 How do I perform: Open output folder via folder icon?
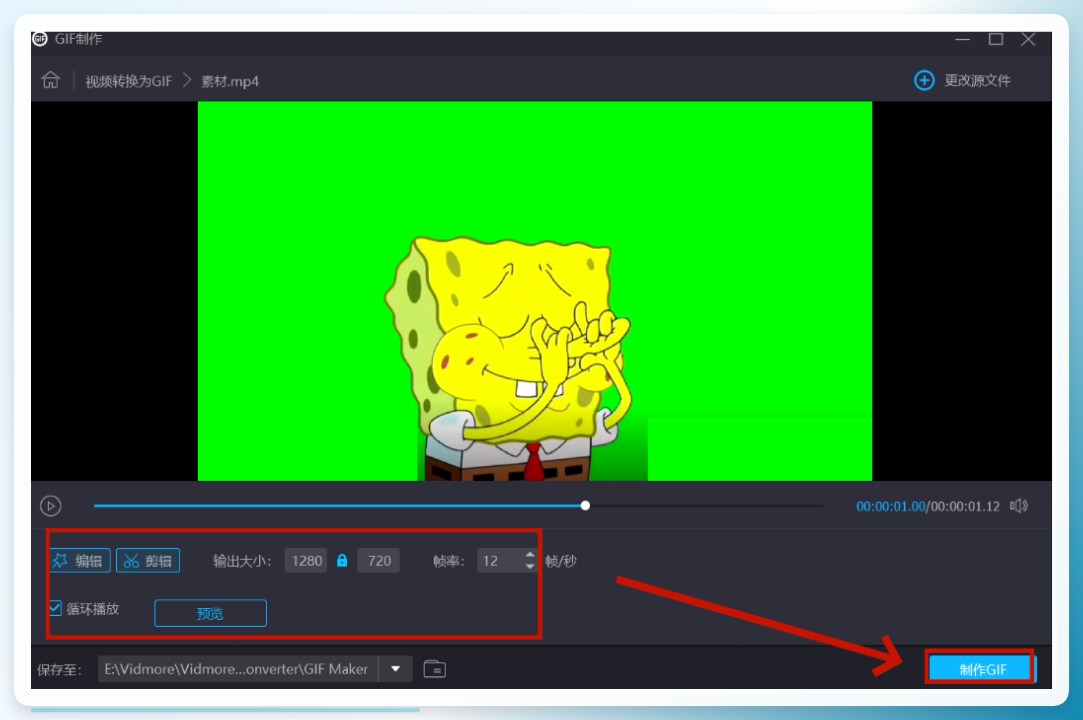(x=434, y=669)
